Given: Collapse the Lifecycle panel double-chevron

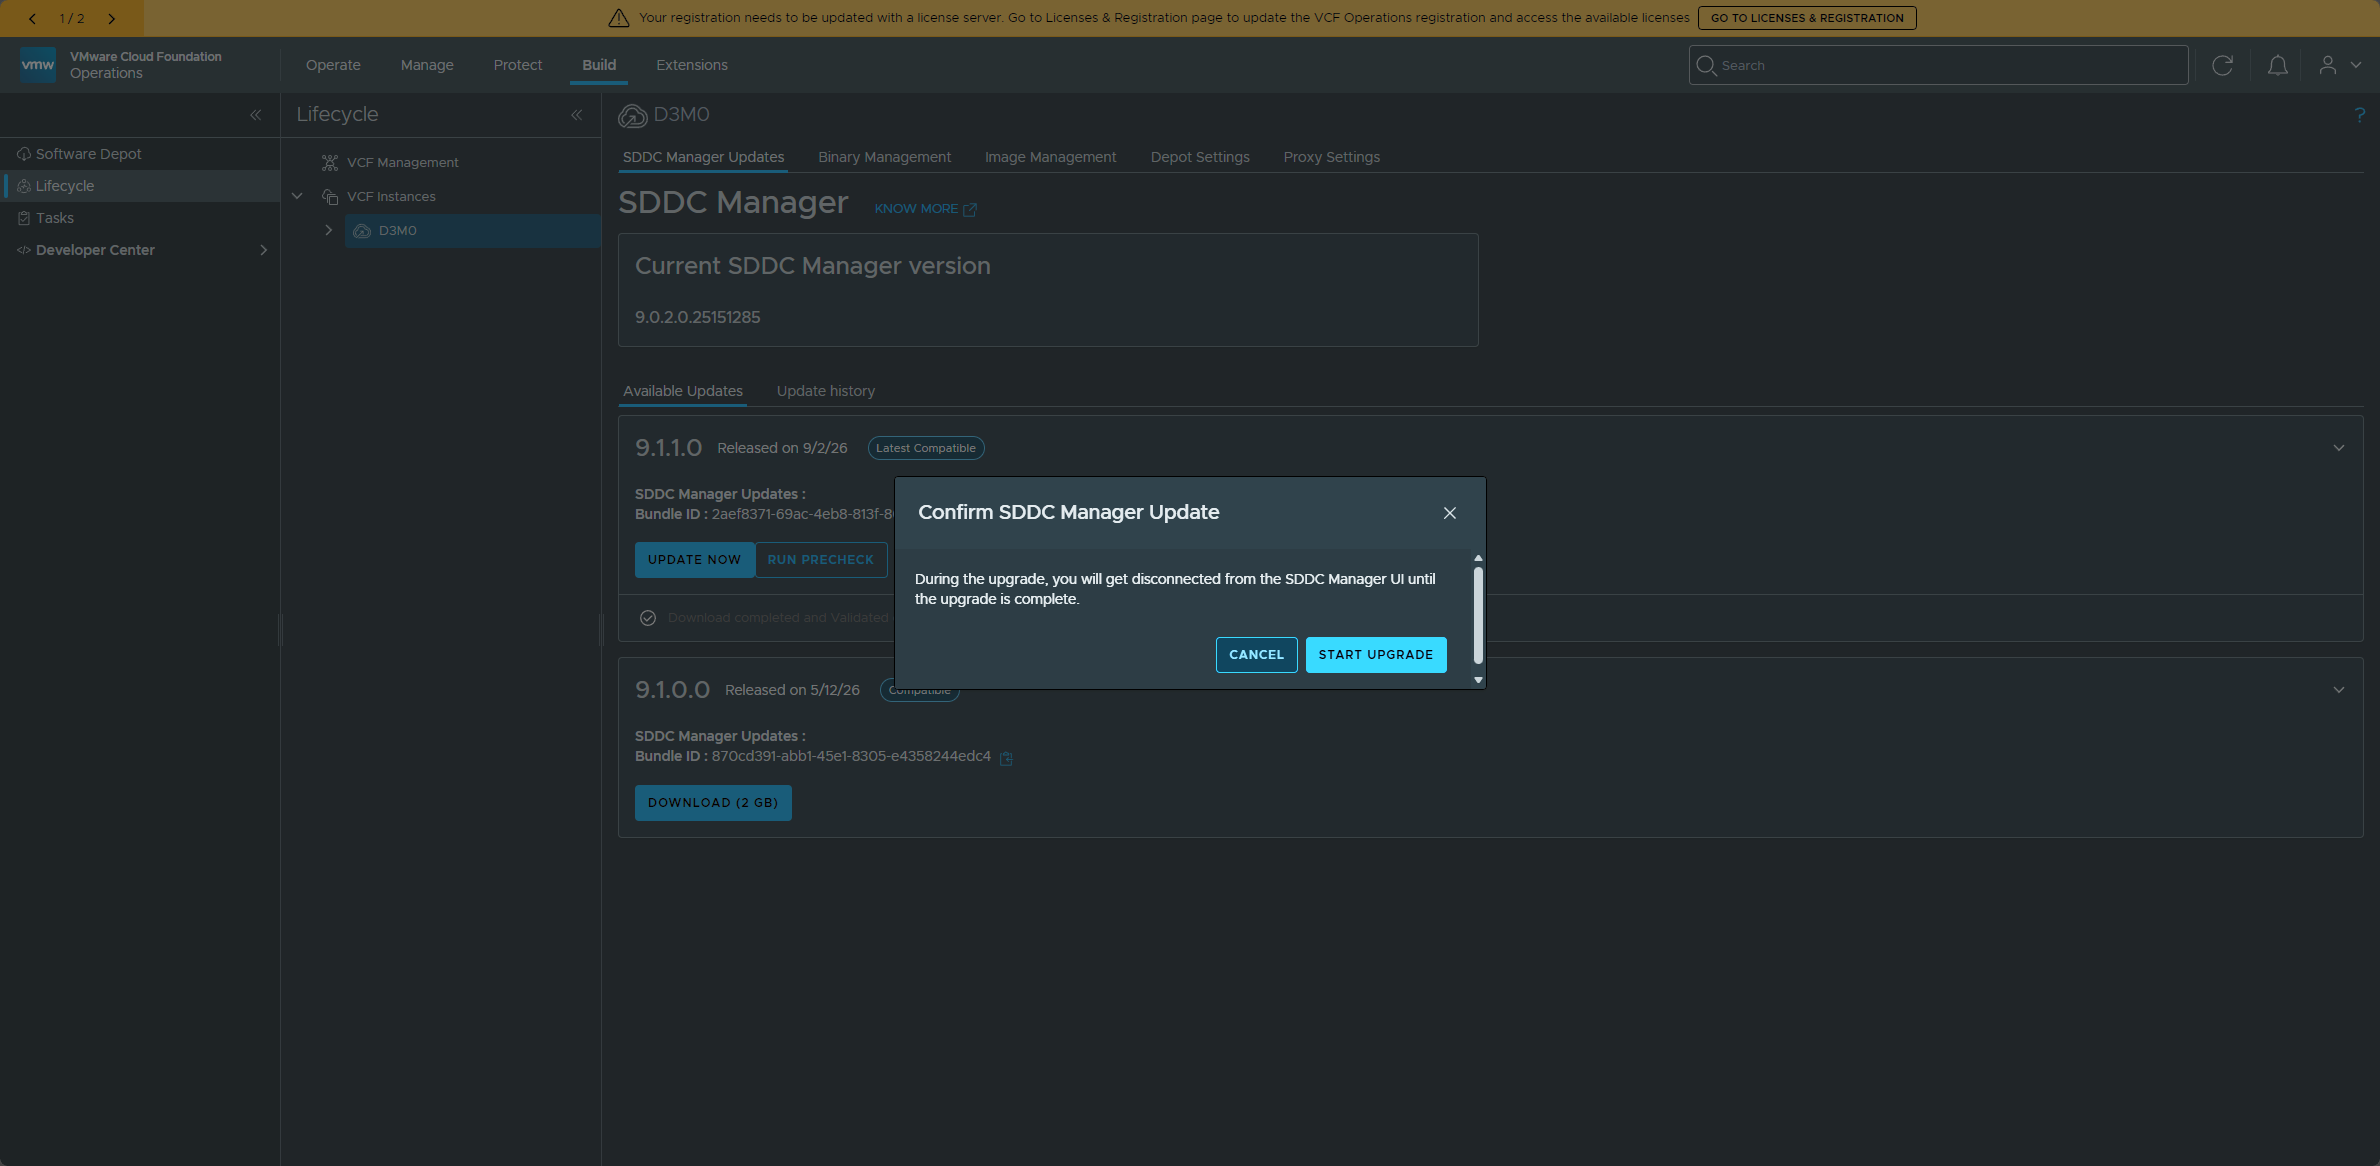Looking at the screenshot, I should pyautogui.click(x=577, y=115).
